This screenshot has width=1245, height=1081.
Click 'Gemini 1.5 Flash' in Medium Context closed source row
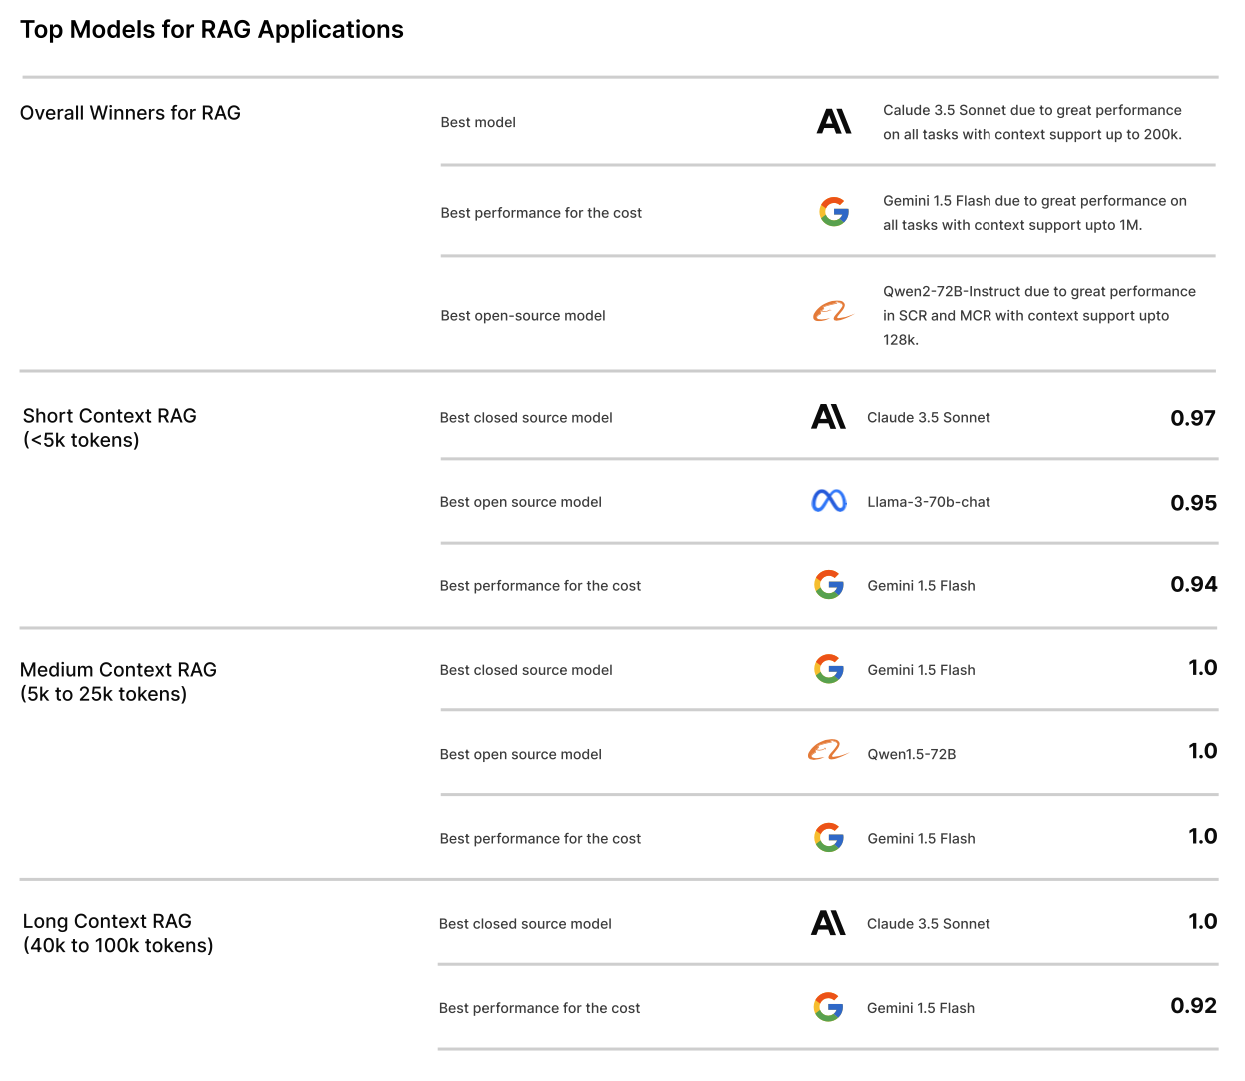coord(921,670)
